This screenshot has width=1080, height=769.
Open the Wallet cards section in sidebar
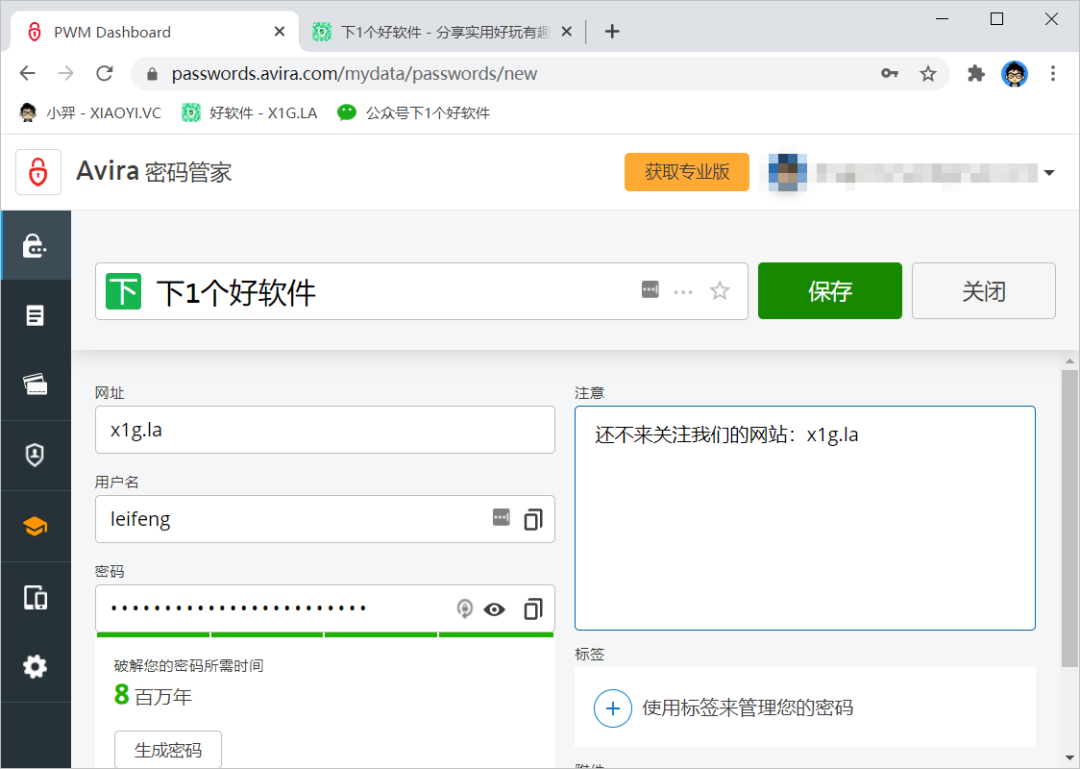pos(34,384)
